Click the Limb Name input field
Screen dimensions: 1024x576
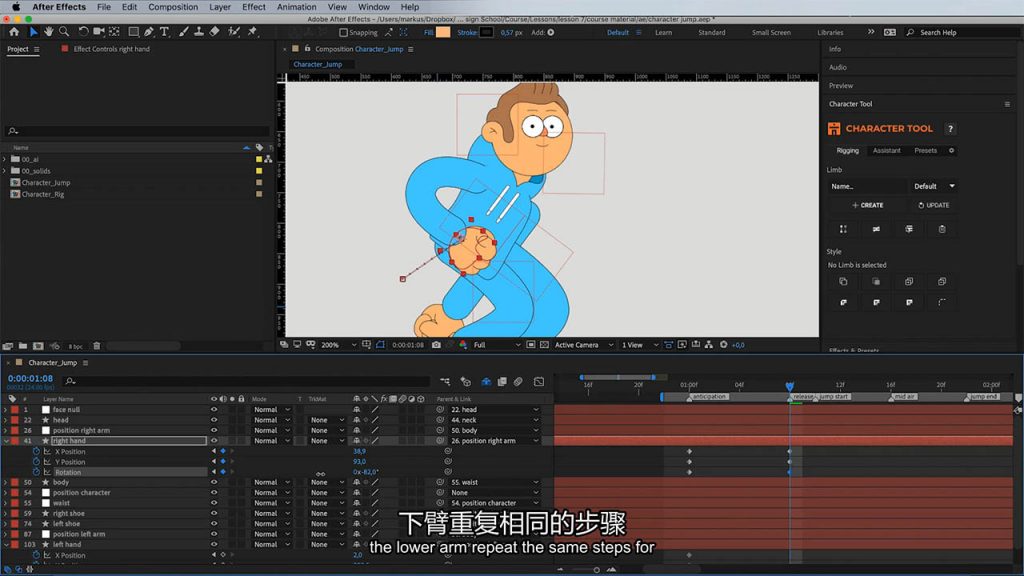[867, 186]
